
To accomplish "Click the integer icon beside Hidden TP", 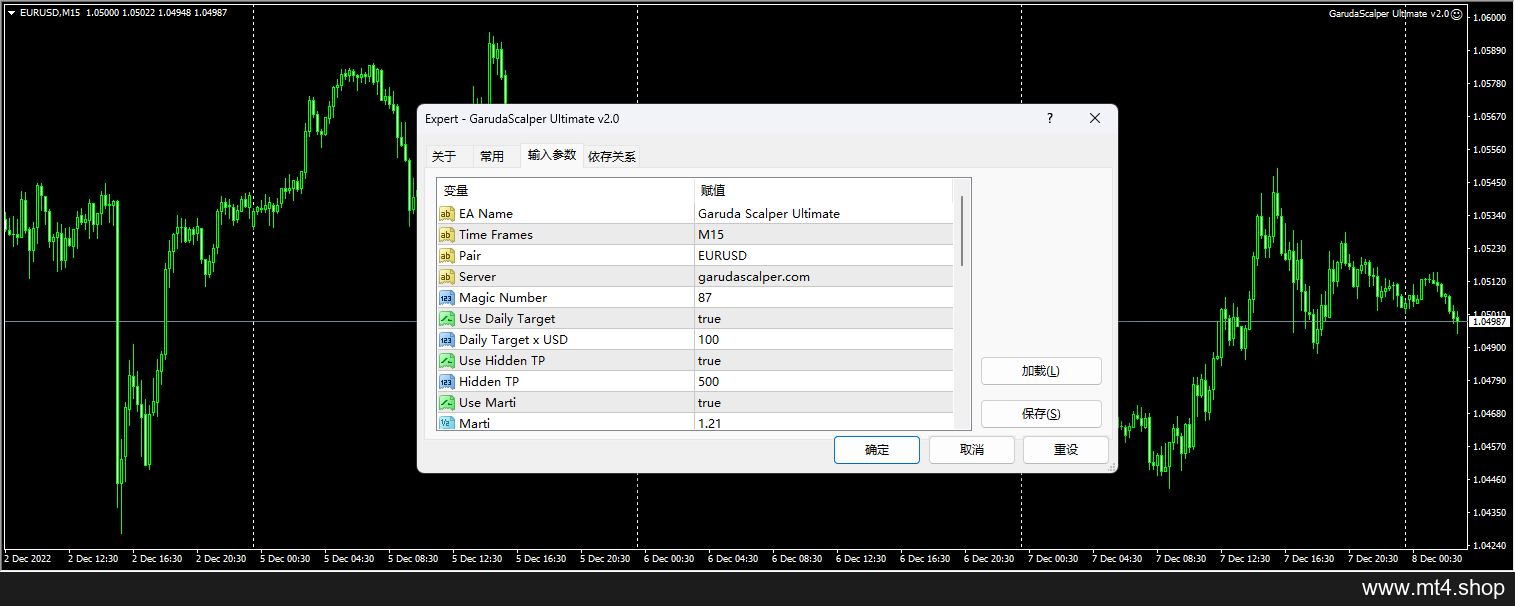I will tap(447, 382).
